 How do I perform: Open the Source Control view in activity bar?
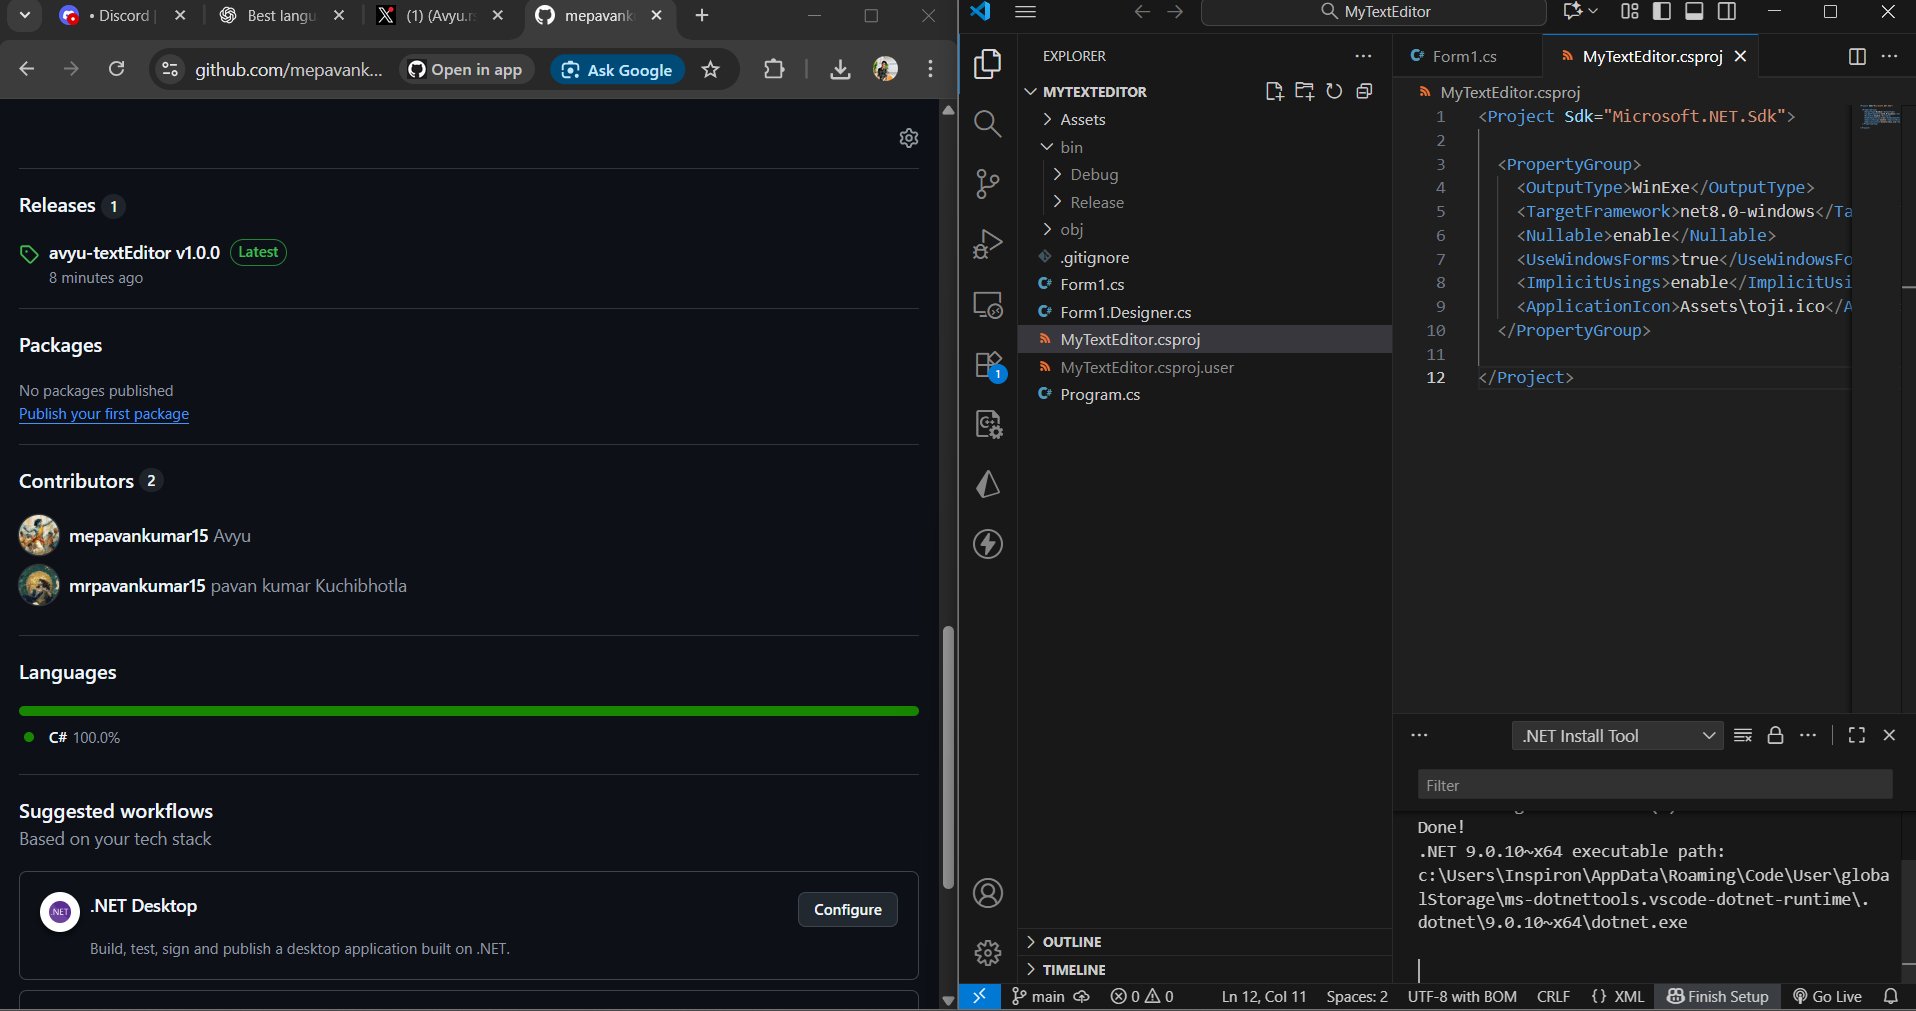pos(987,184)
